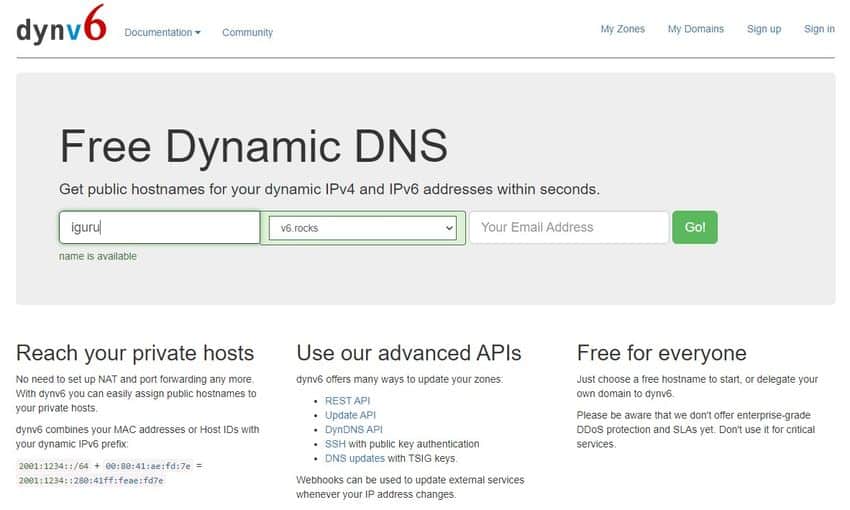Open the Documentation dropdown menu
The height and width of the screenshot is (510, 850).
162,33
